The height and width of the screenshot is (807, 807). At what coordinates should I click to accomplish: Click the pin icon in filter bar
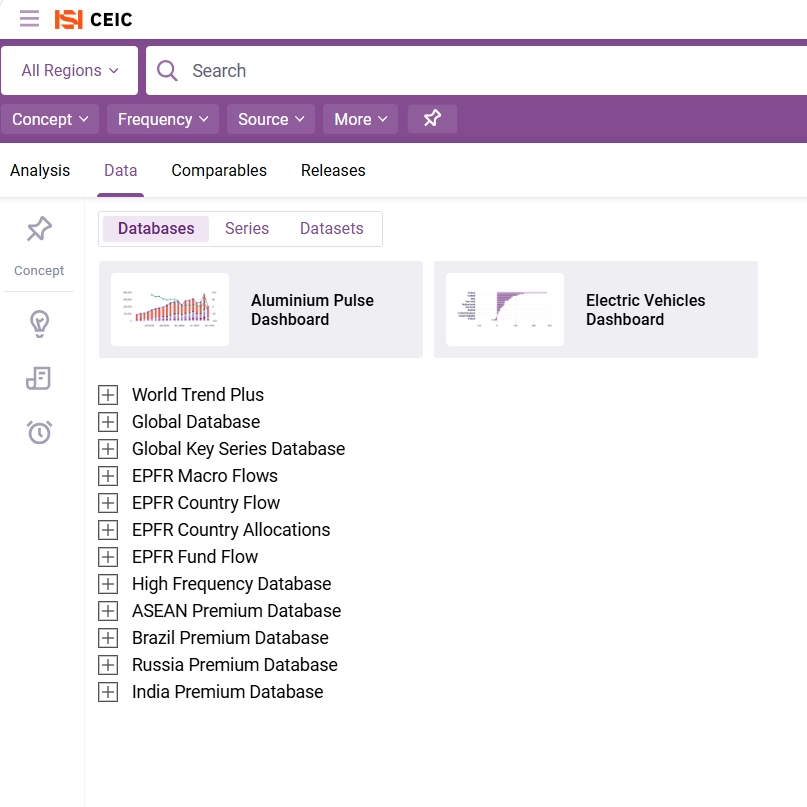point(432,119)
